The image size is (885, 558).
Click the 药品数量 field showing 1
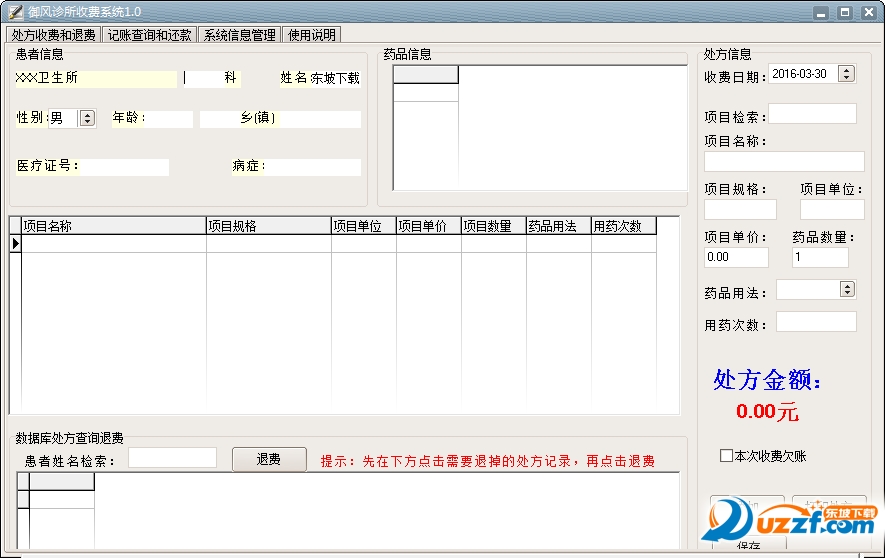[820, 257]
